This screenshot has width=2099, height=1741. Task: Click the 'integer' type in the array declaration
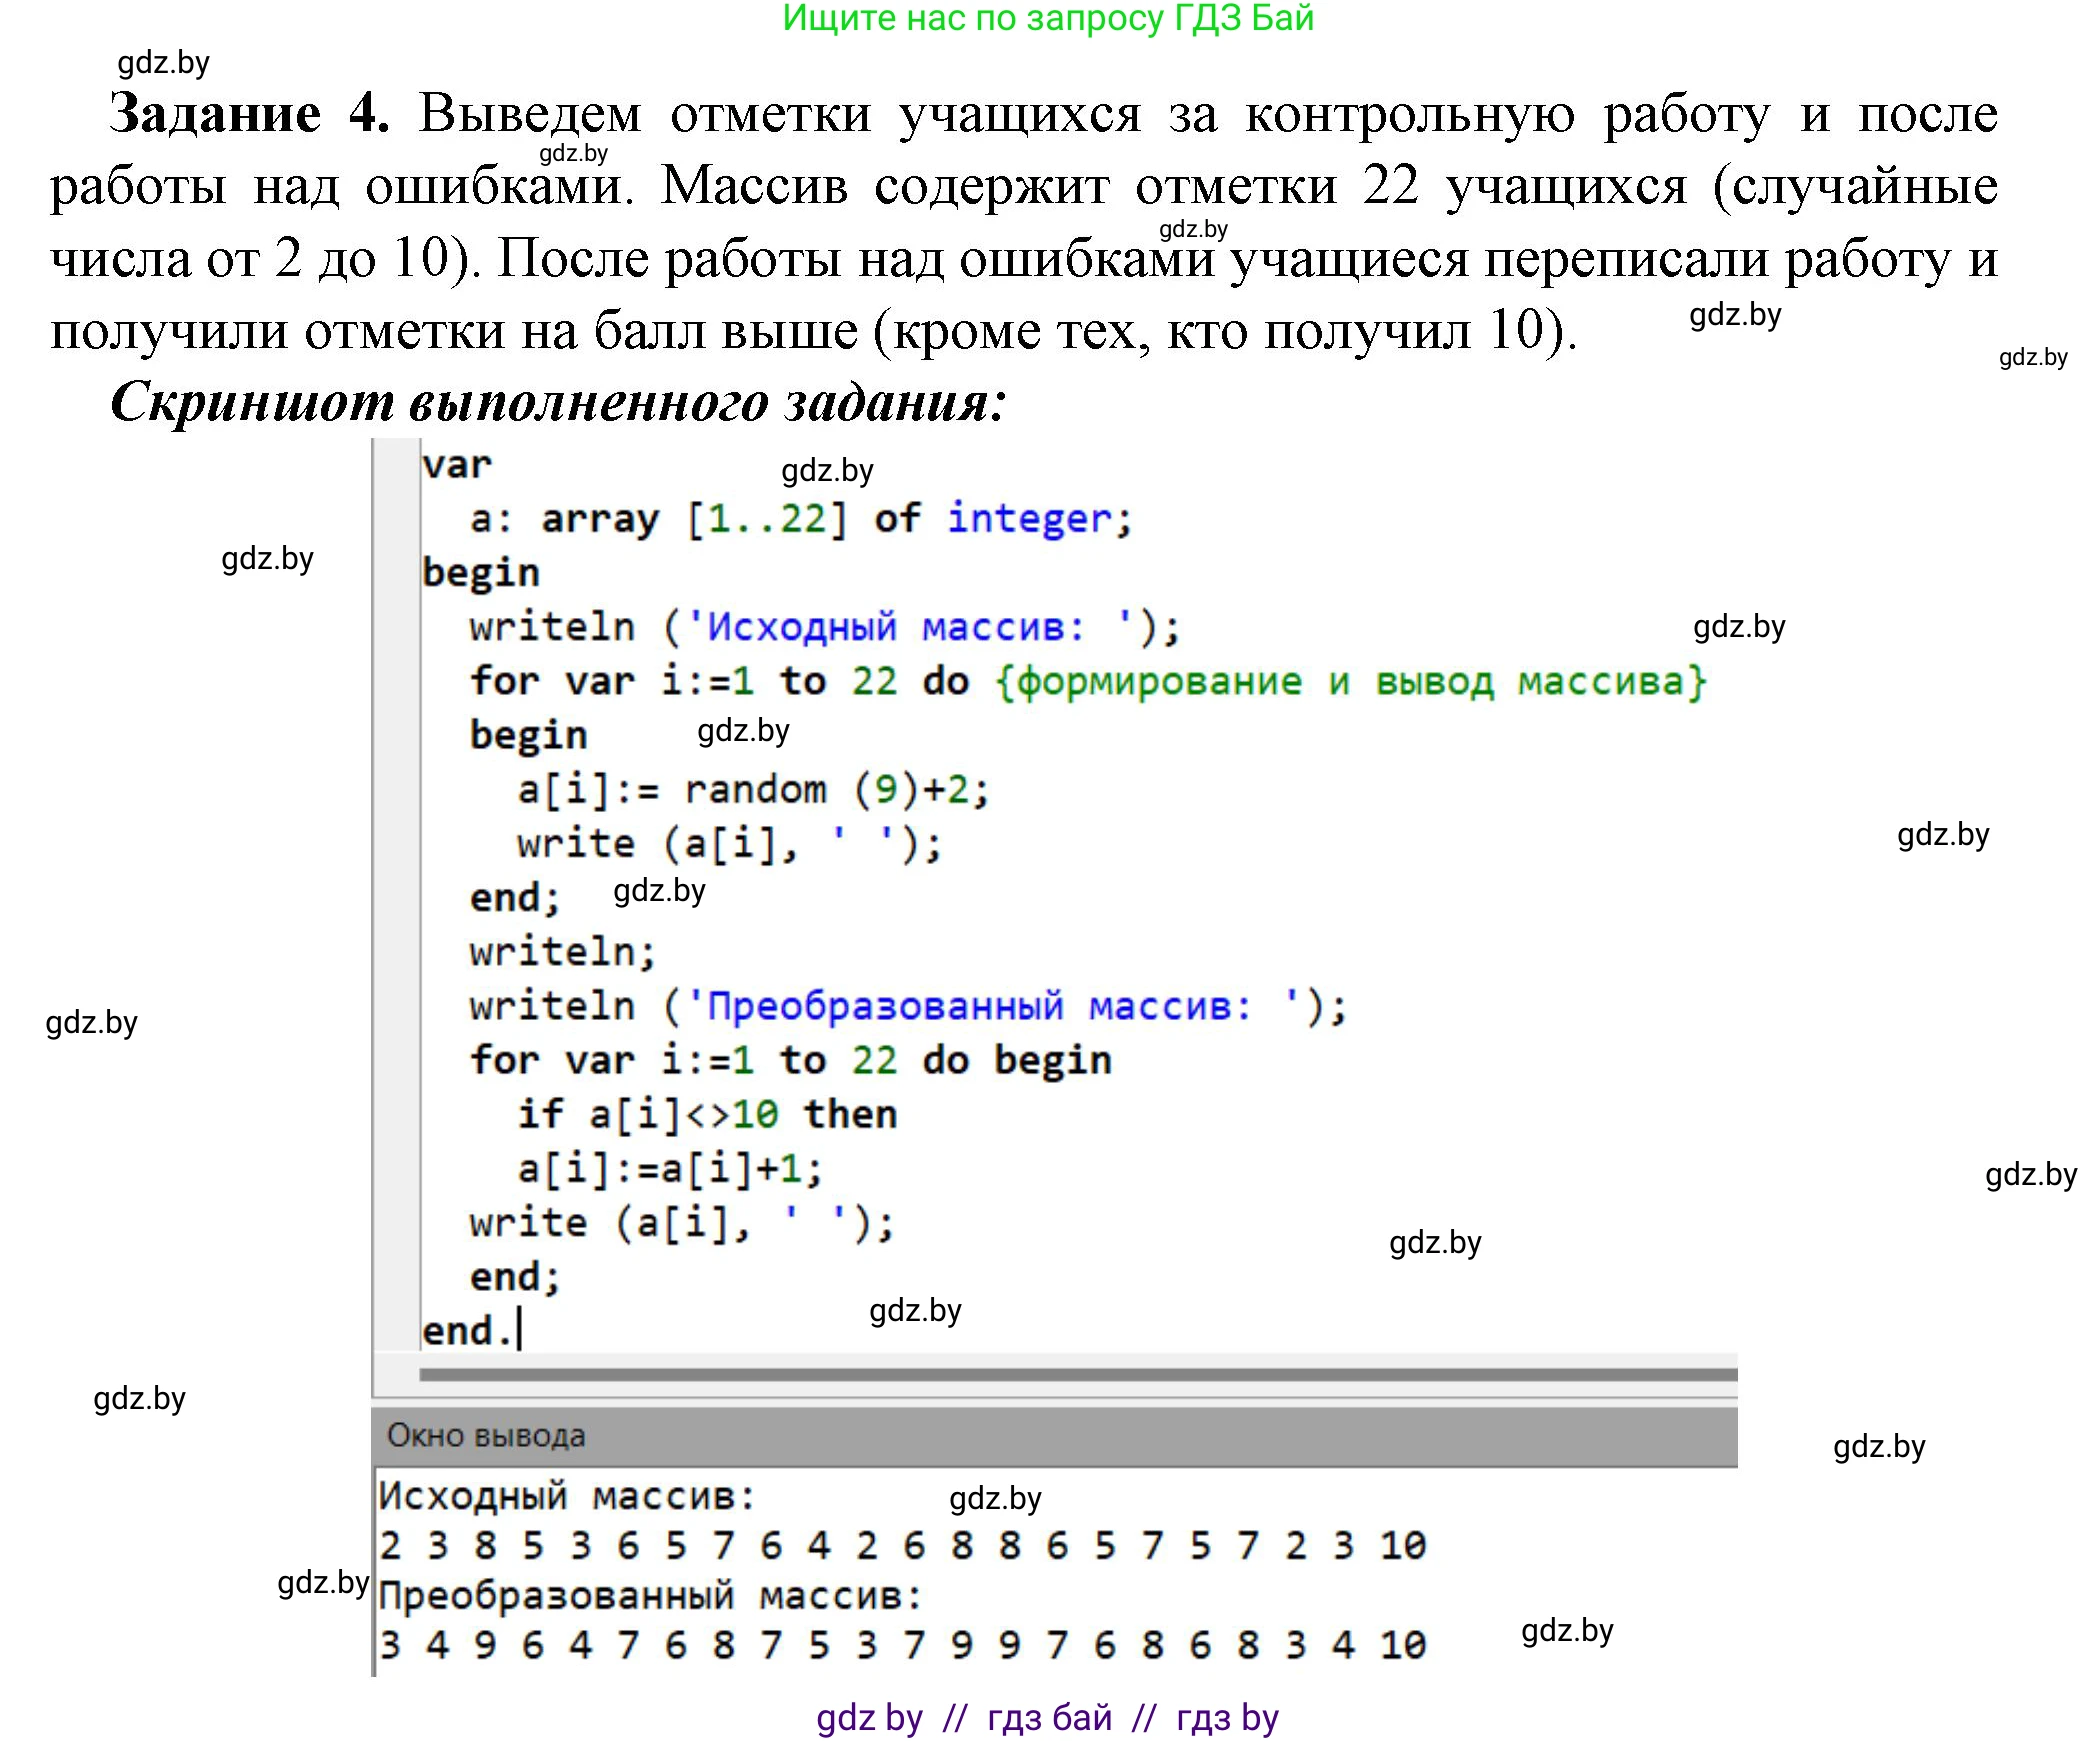click(x=1030, y=519)
